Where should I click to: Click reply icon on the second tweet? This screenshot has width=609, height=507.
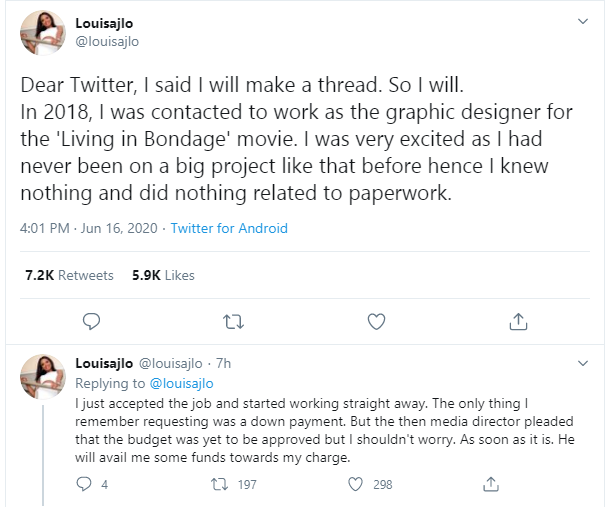86,484
